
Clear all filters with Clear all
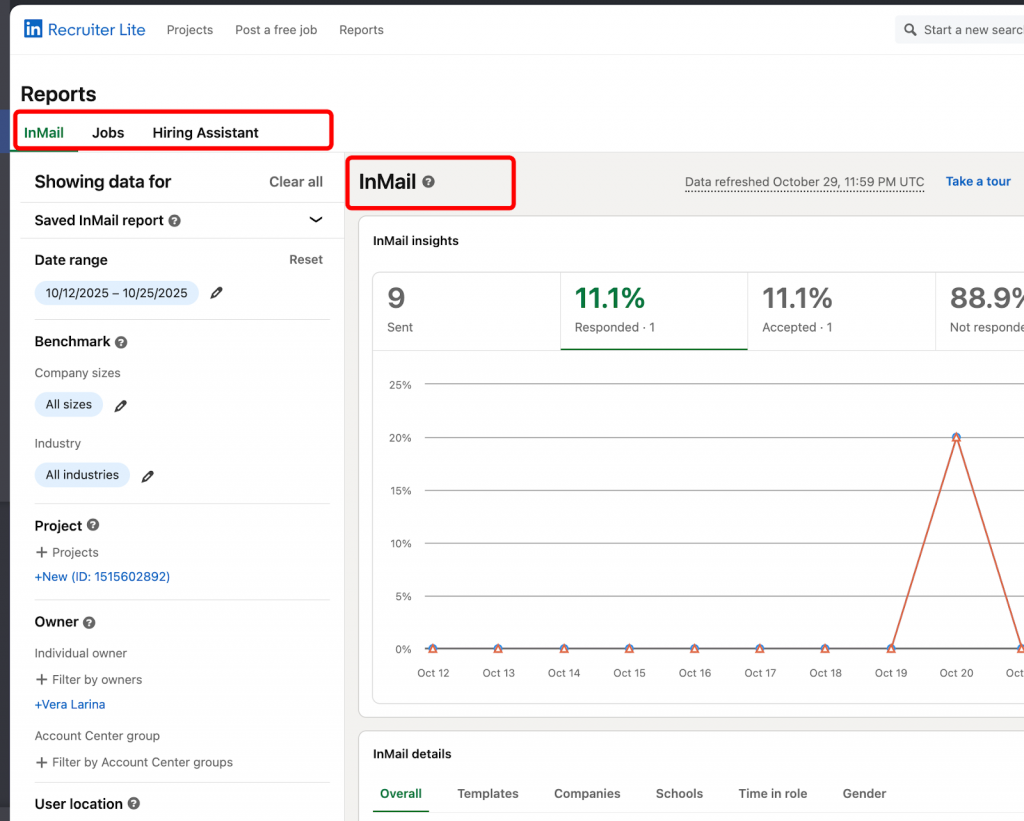(295, 182)
